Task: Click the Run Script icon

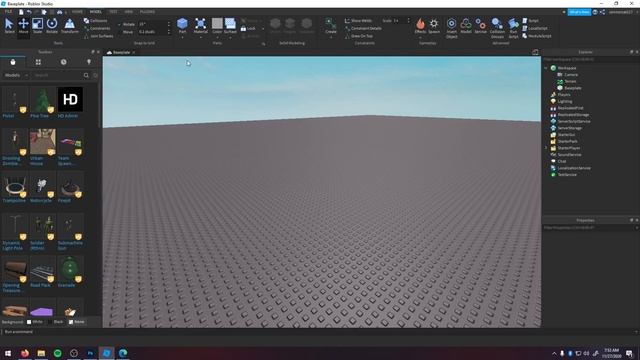Action: pos(513,27)
